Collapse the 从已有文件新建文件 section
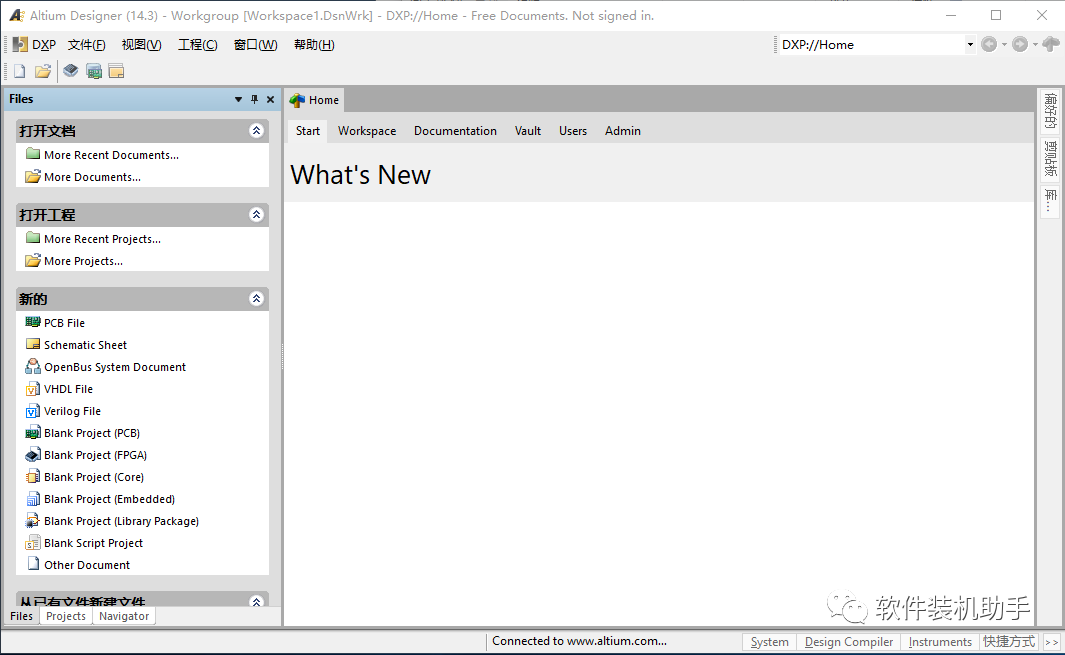The width and height of the screenshot is (1065, 655). (256, 601)
